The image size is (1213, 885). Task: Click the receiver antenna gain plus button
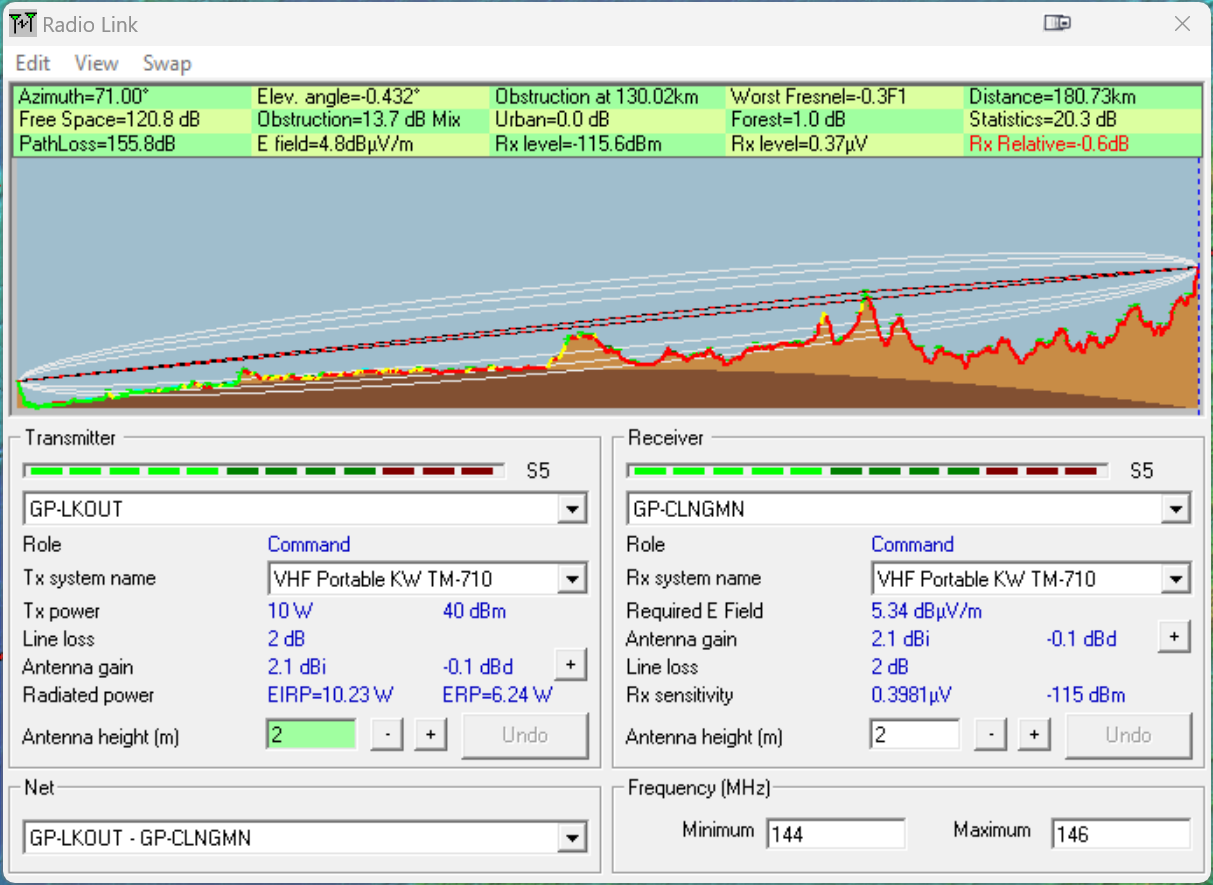pyautogui.click(x=1174, y=636)
